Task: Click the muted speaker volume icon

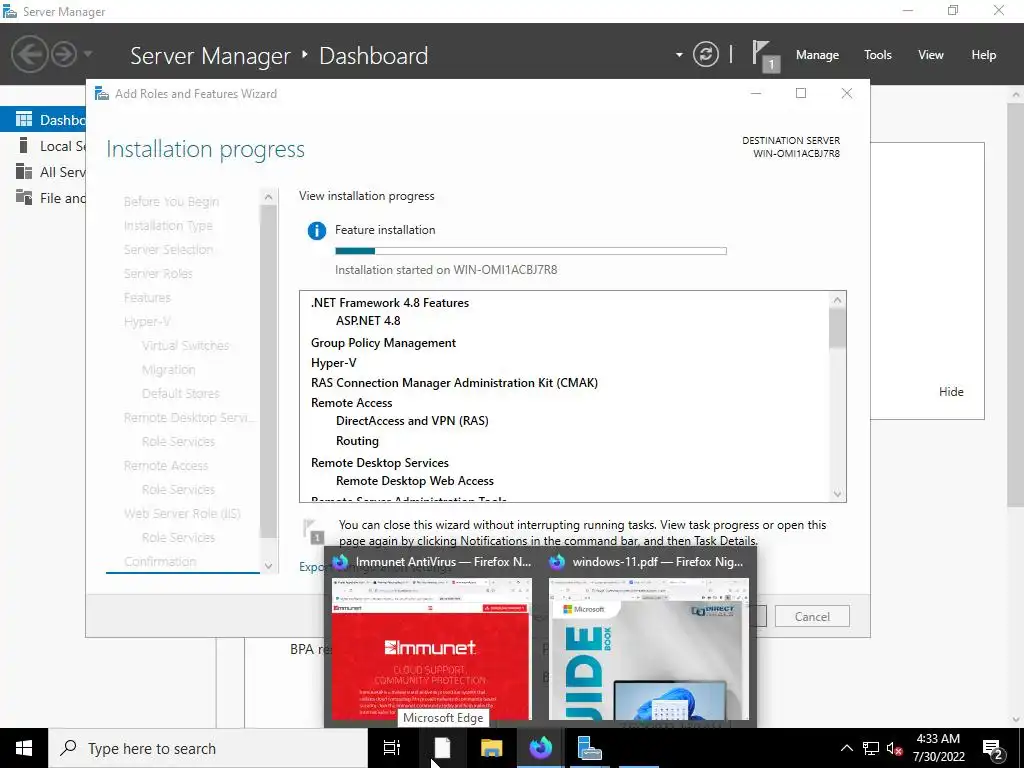Action: (x=894, y=748)
